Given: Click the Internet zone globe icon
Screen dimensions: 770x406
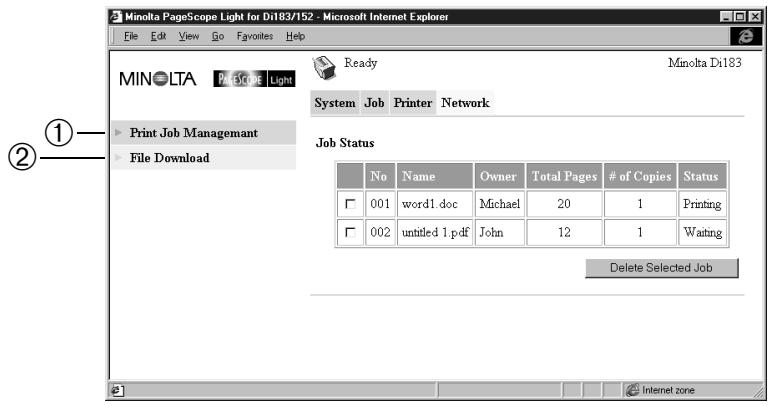Looking at the screenshot, I should coord(632,390).
